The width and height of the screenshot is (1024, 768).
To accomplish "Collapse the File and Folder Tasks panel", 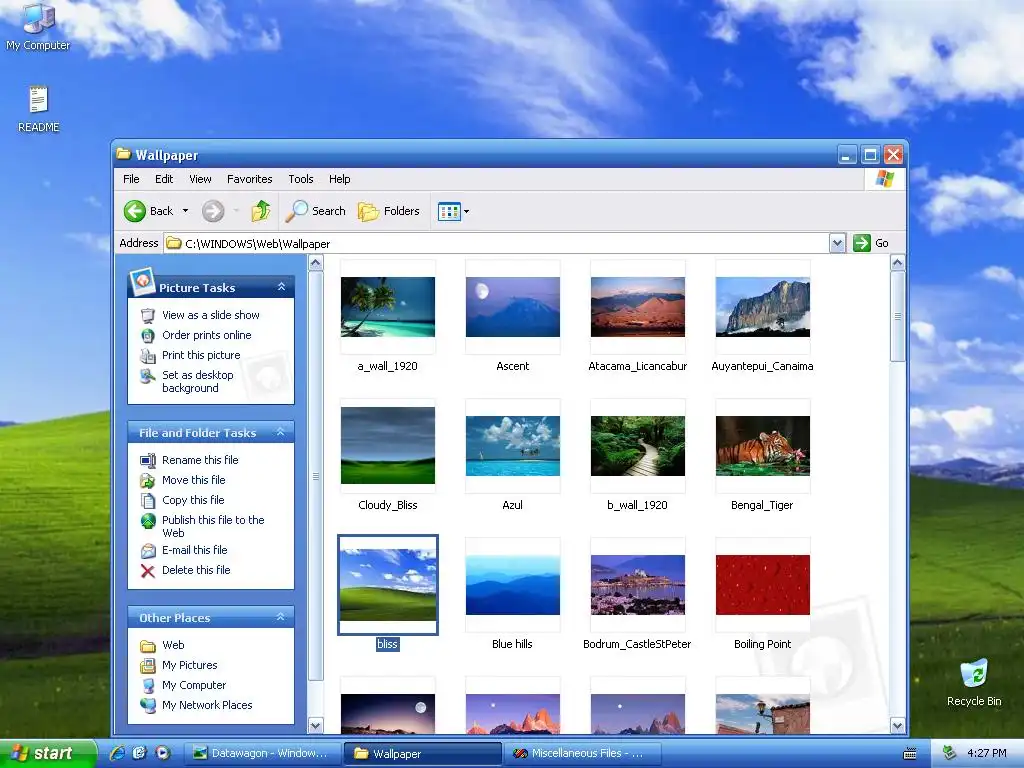I will (x=281, y=432).
